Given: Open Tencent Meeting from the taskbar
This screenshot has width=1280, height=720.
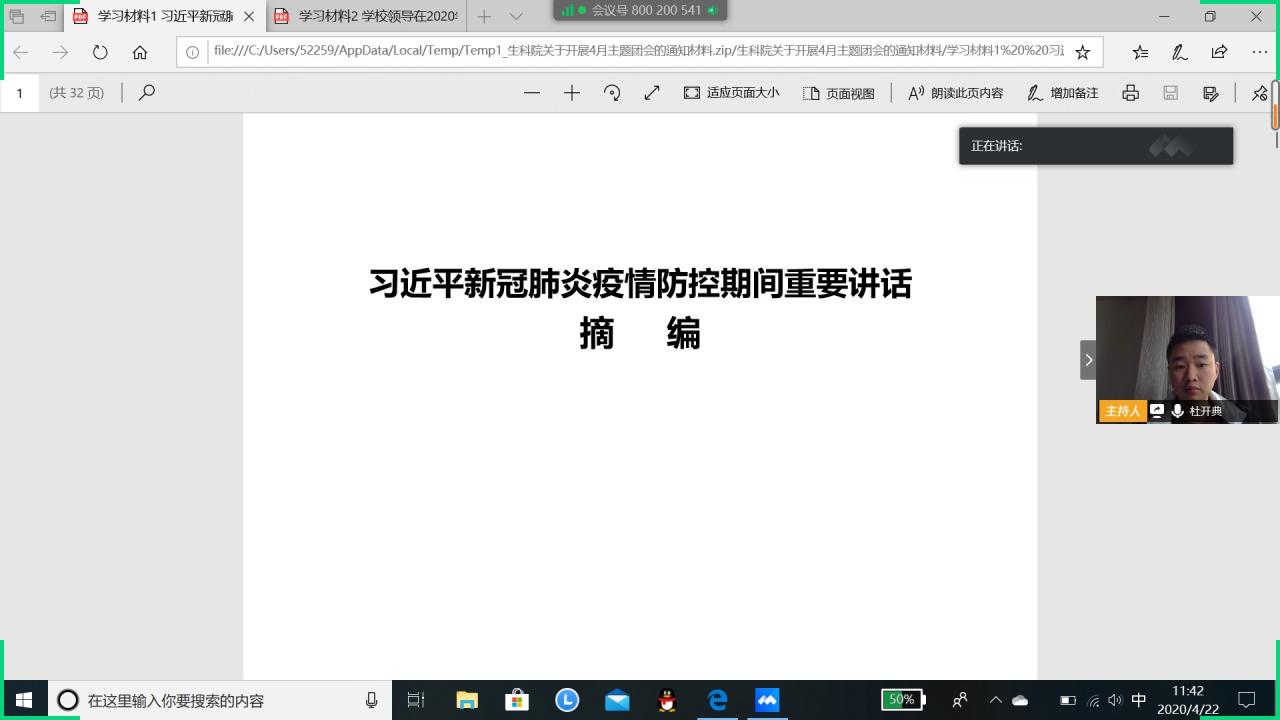Looking at the screenshot, I should click(767, 700).
